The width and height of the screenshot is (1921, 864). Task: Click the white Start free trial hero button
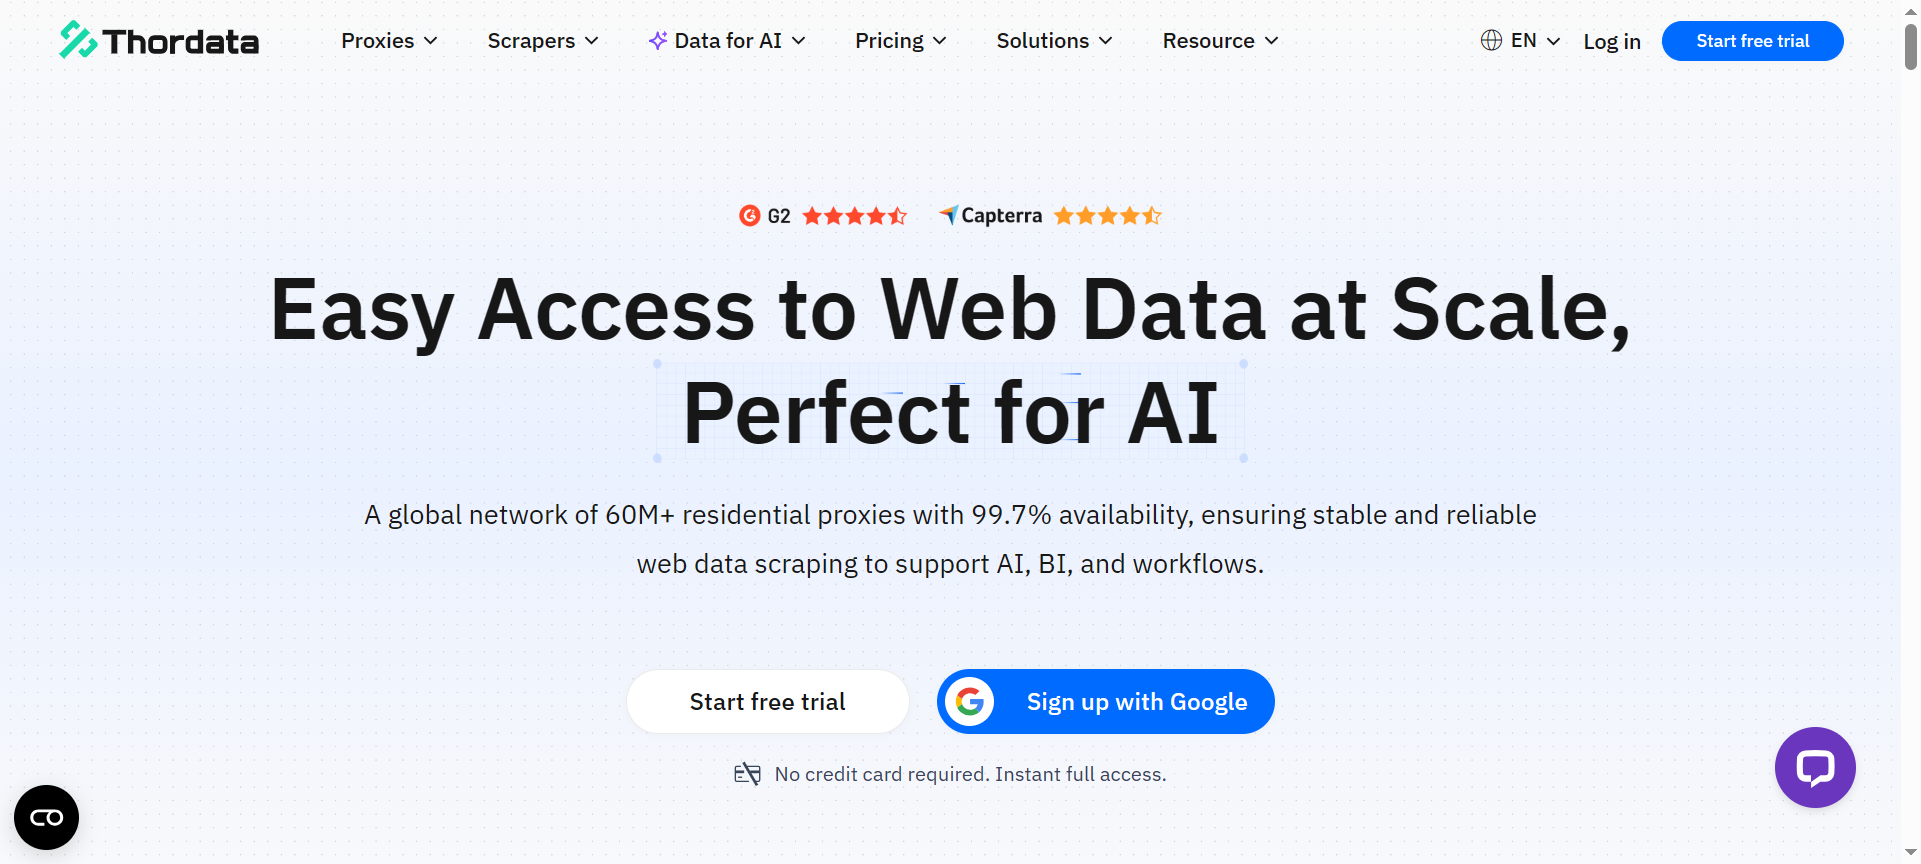coord(767,702)
